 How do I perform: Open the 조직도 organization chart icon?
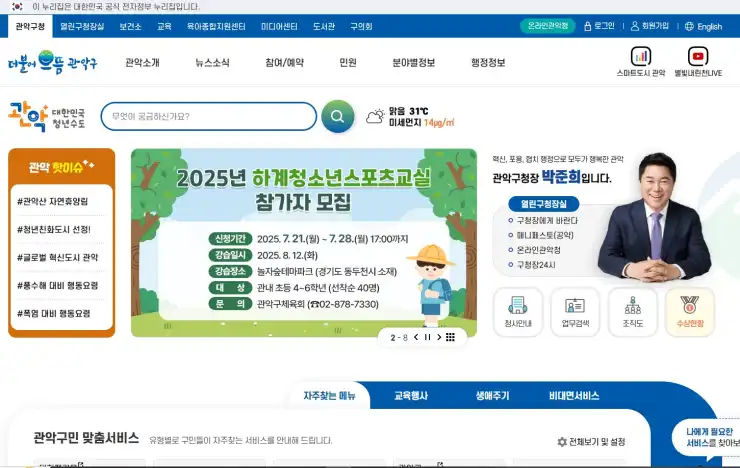(633, 312)
